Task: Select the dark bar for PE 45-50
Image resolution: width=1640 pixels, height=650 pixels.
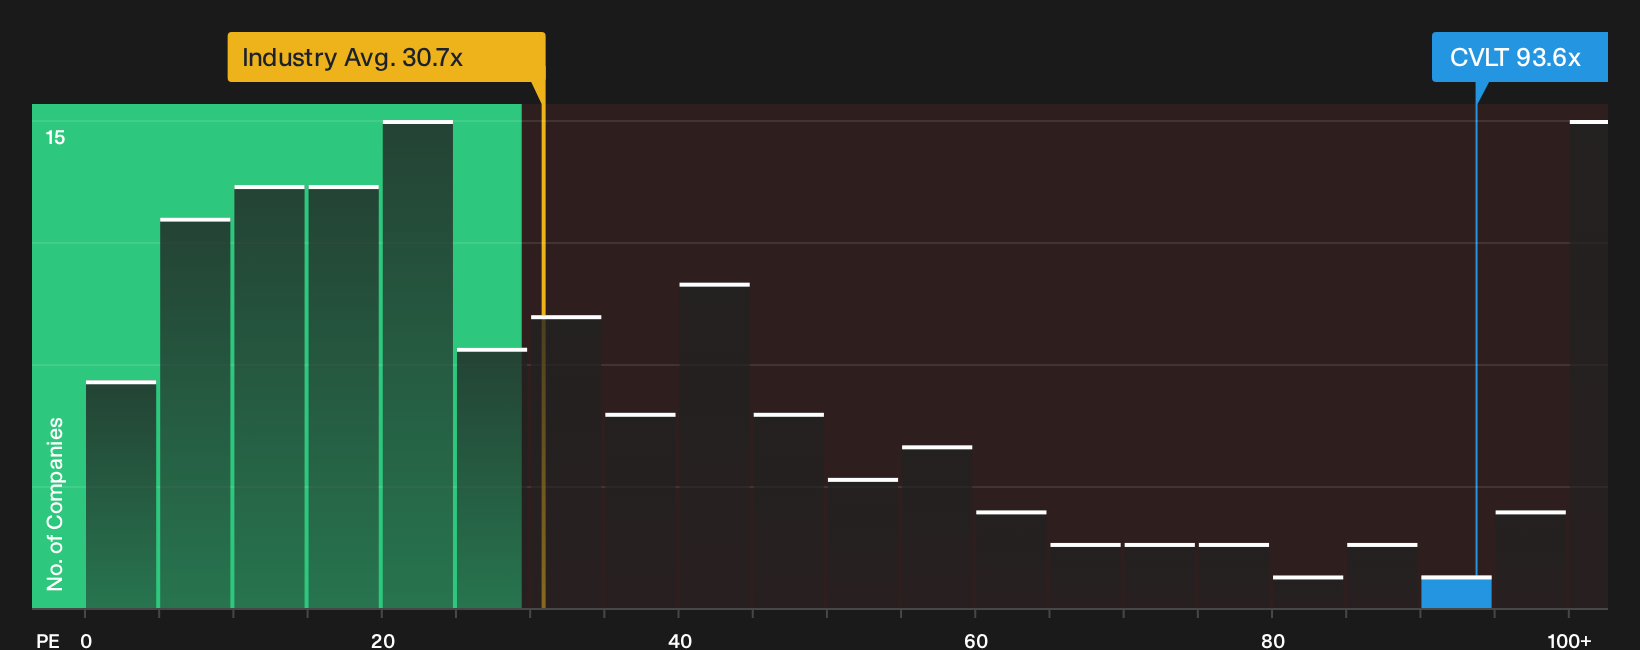Action: tap(789, 511)
